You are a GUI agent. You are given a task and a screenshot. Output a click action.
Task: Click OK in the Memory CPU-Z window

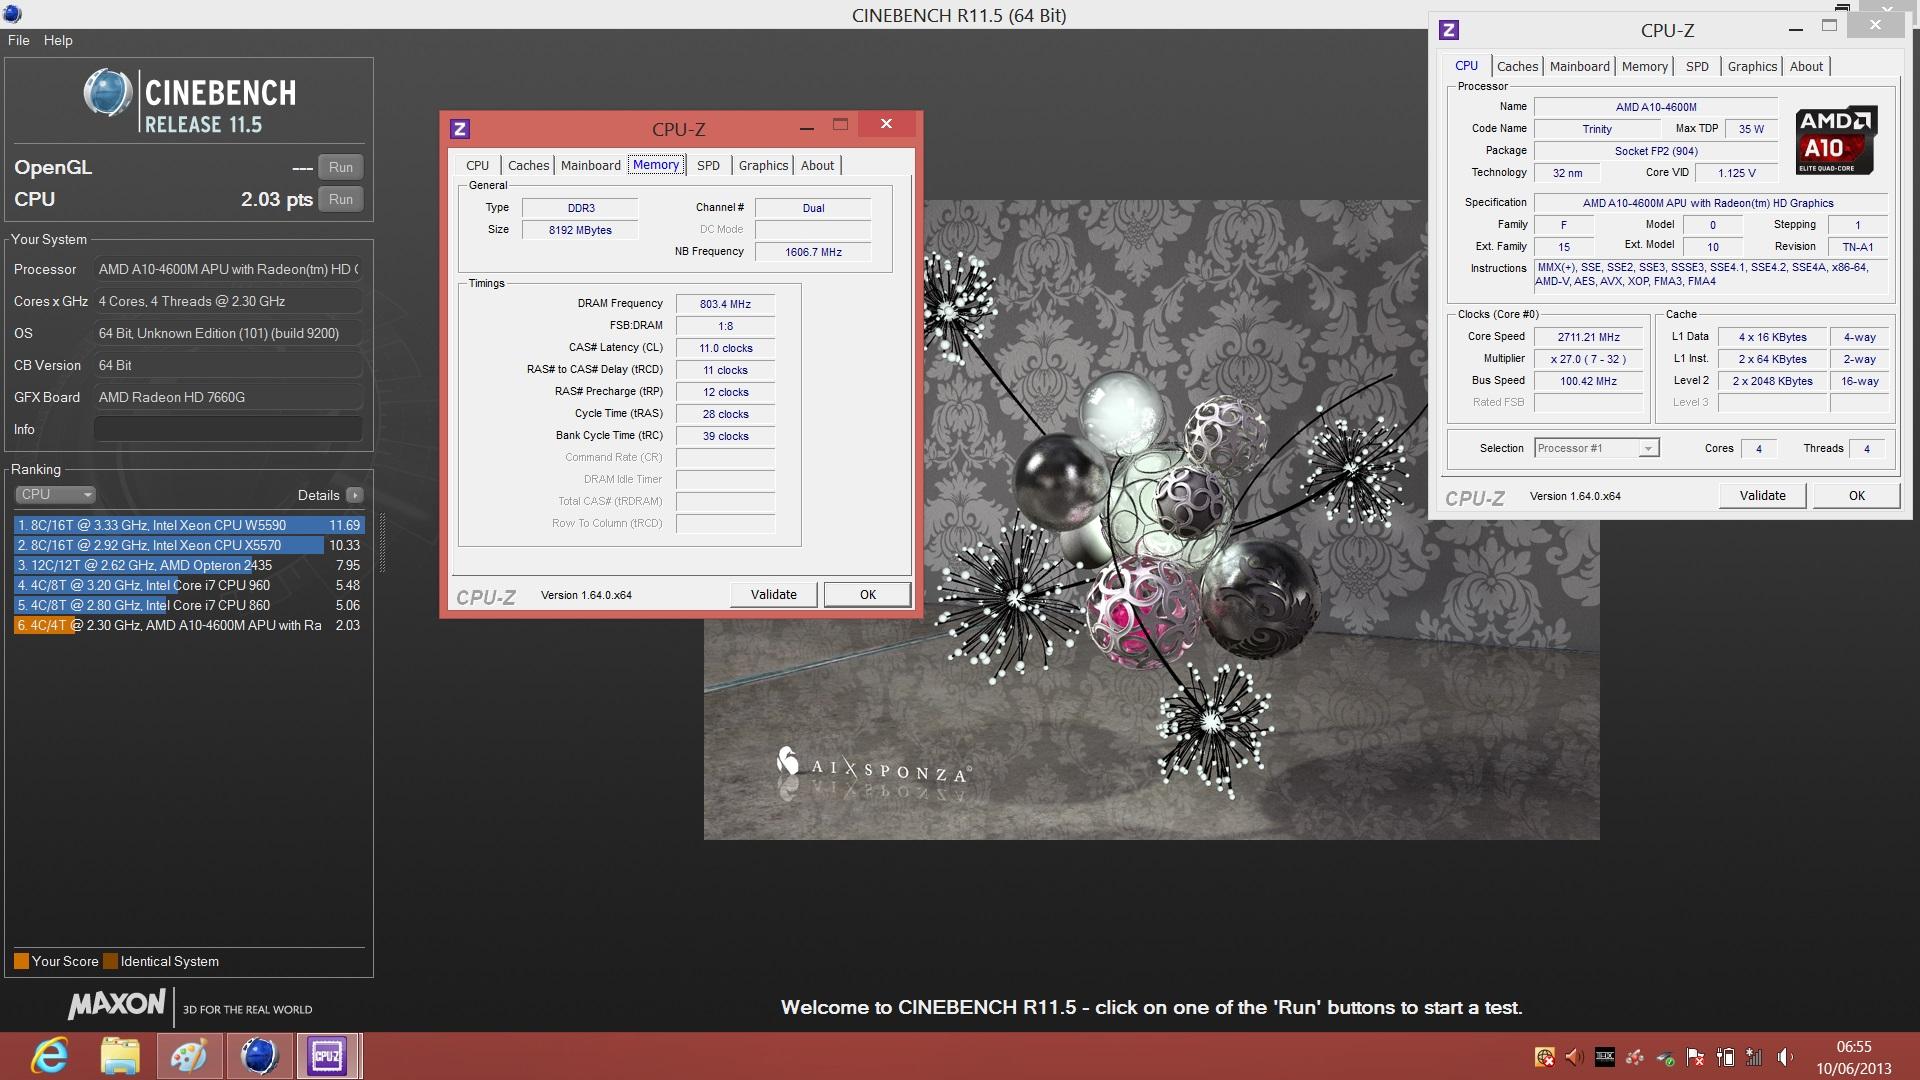(x=868, y=594)
